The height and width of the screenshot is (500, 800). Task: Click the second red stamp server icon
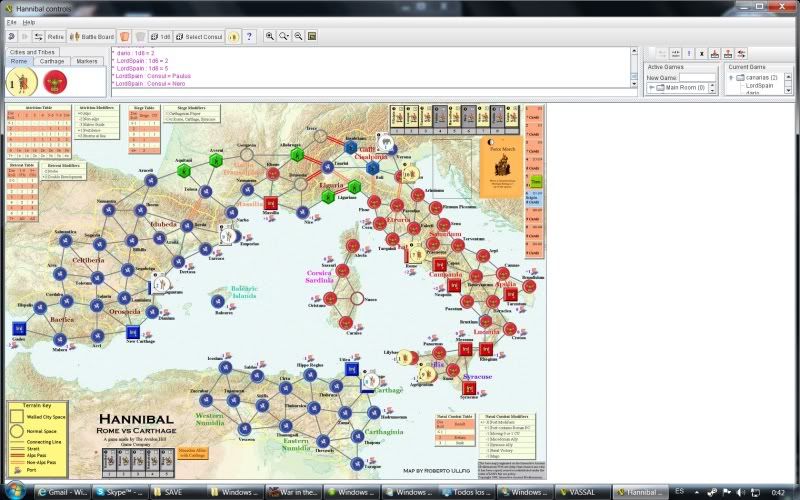[x=728, y=53]
